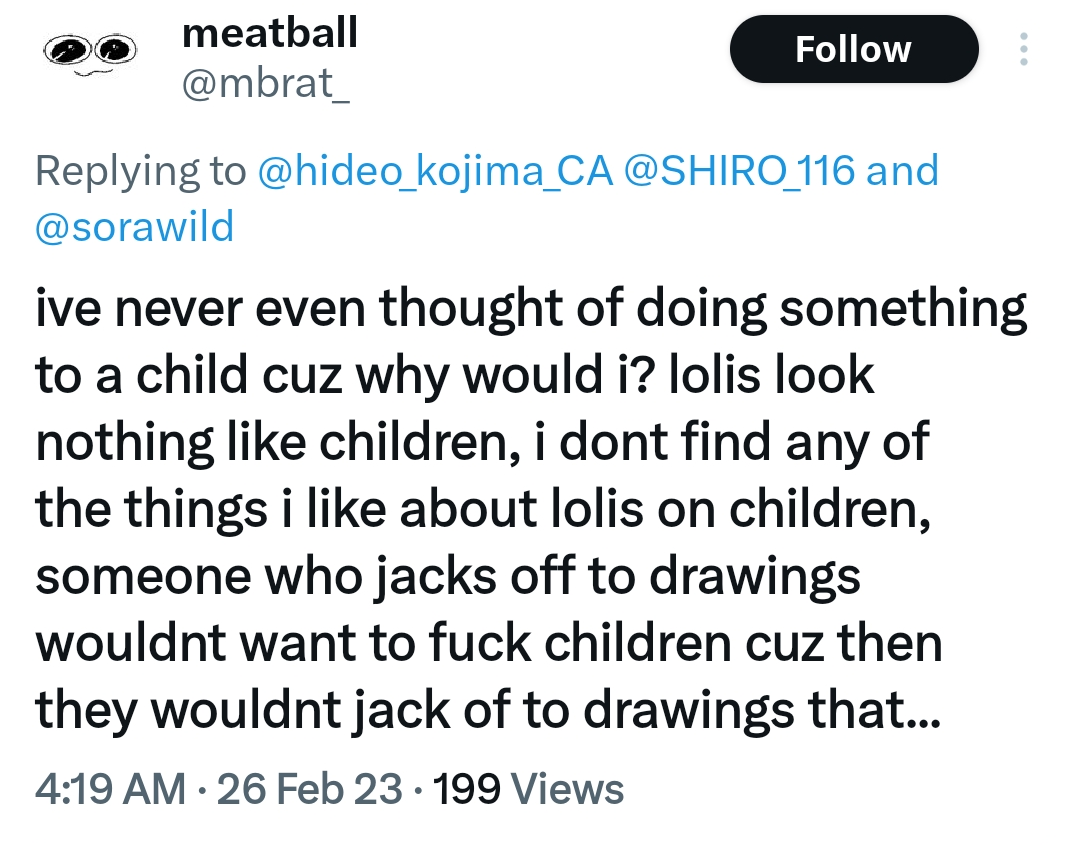Select the 26 Feb 23 date

point(309,788)
